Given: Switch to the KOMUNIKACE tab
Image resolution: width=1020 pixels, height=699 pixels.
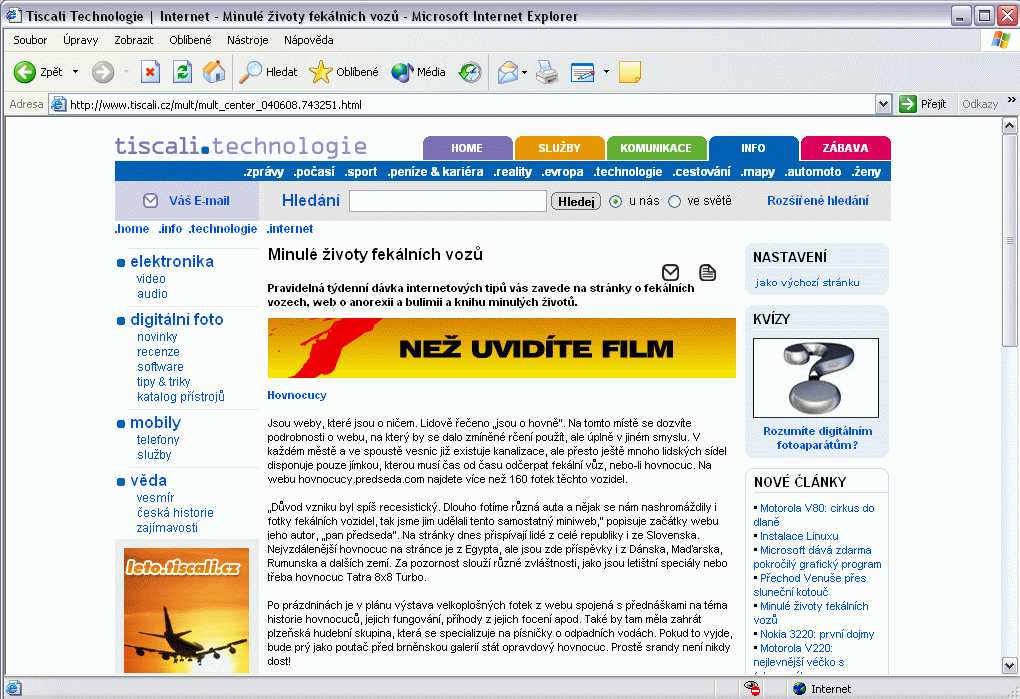Looking at the screenshot, I should 656,148.
